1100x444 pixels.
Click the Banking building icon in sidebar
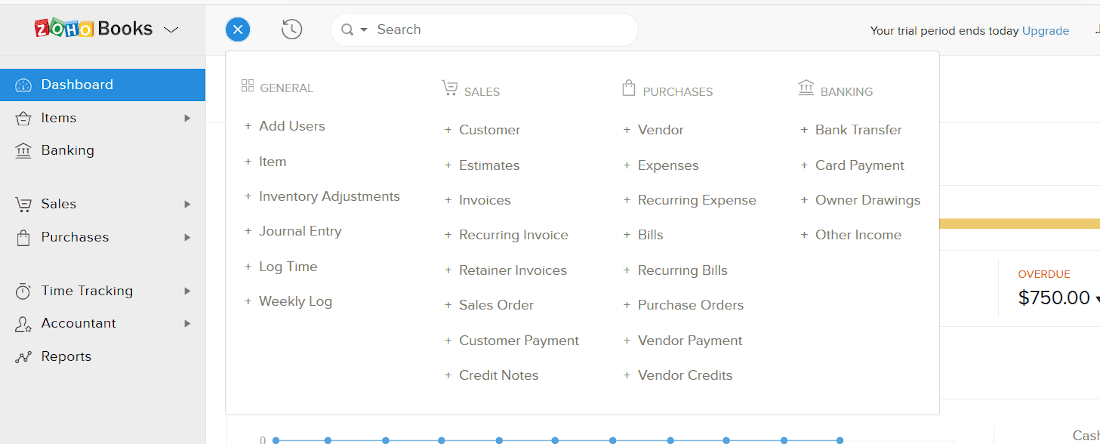(x=23, y=151)
